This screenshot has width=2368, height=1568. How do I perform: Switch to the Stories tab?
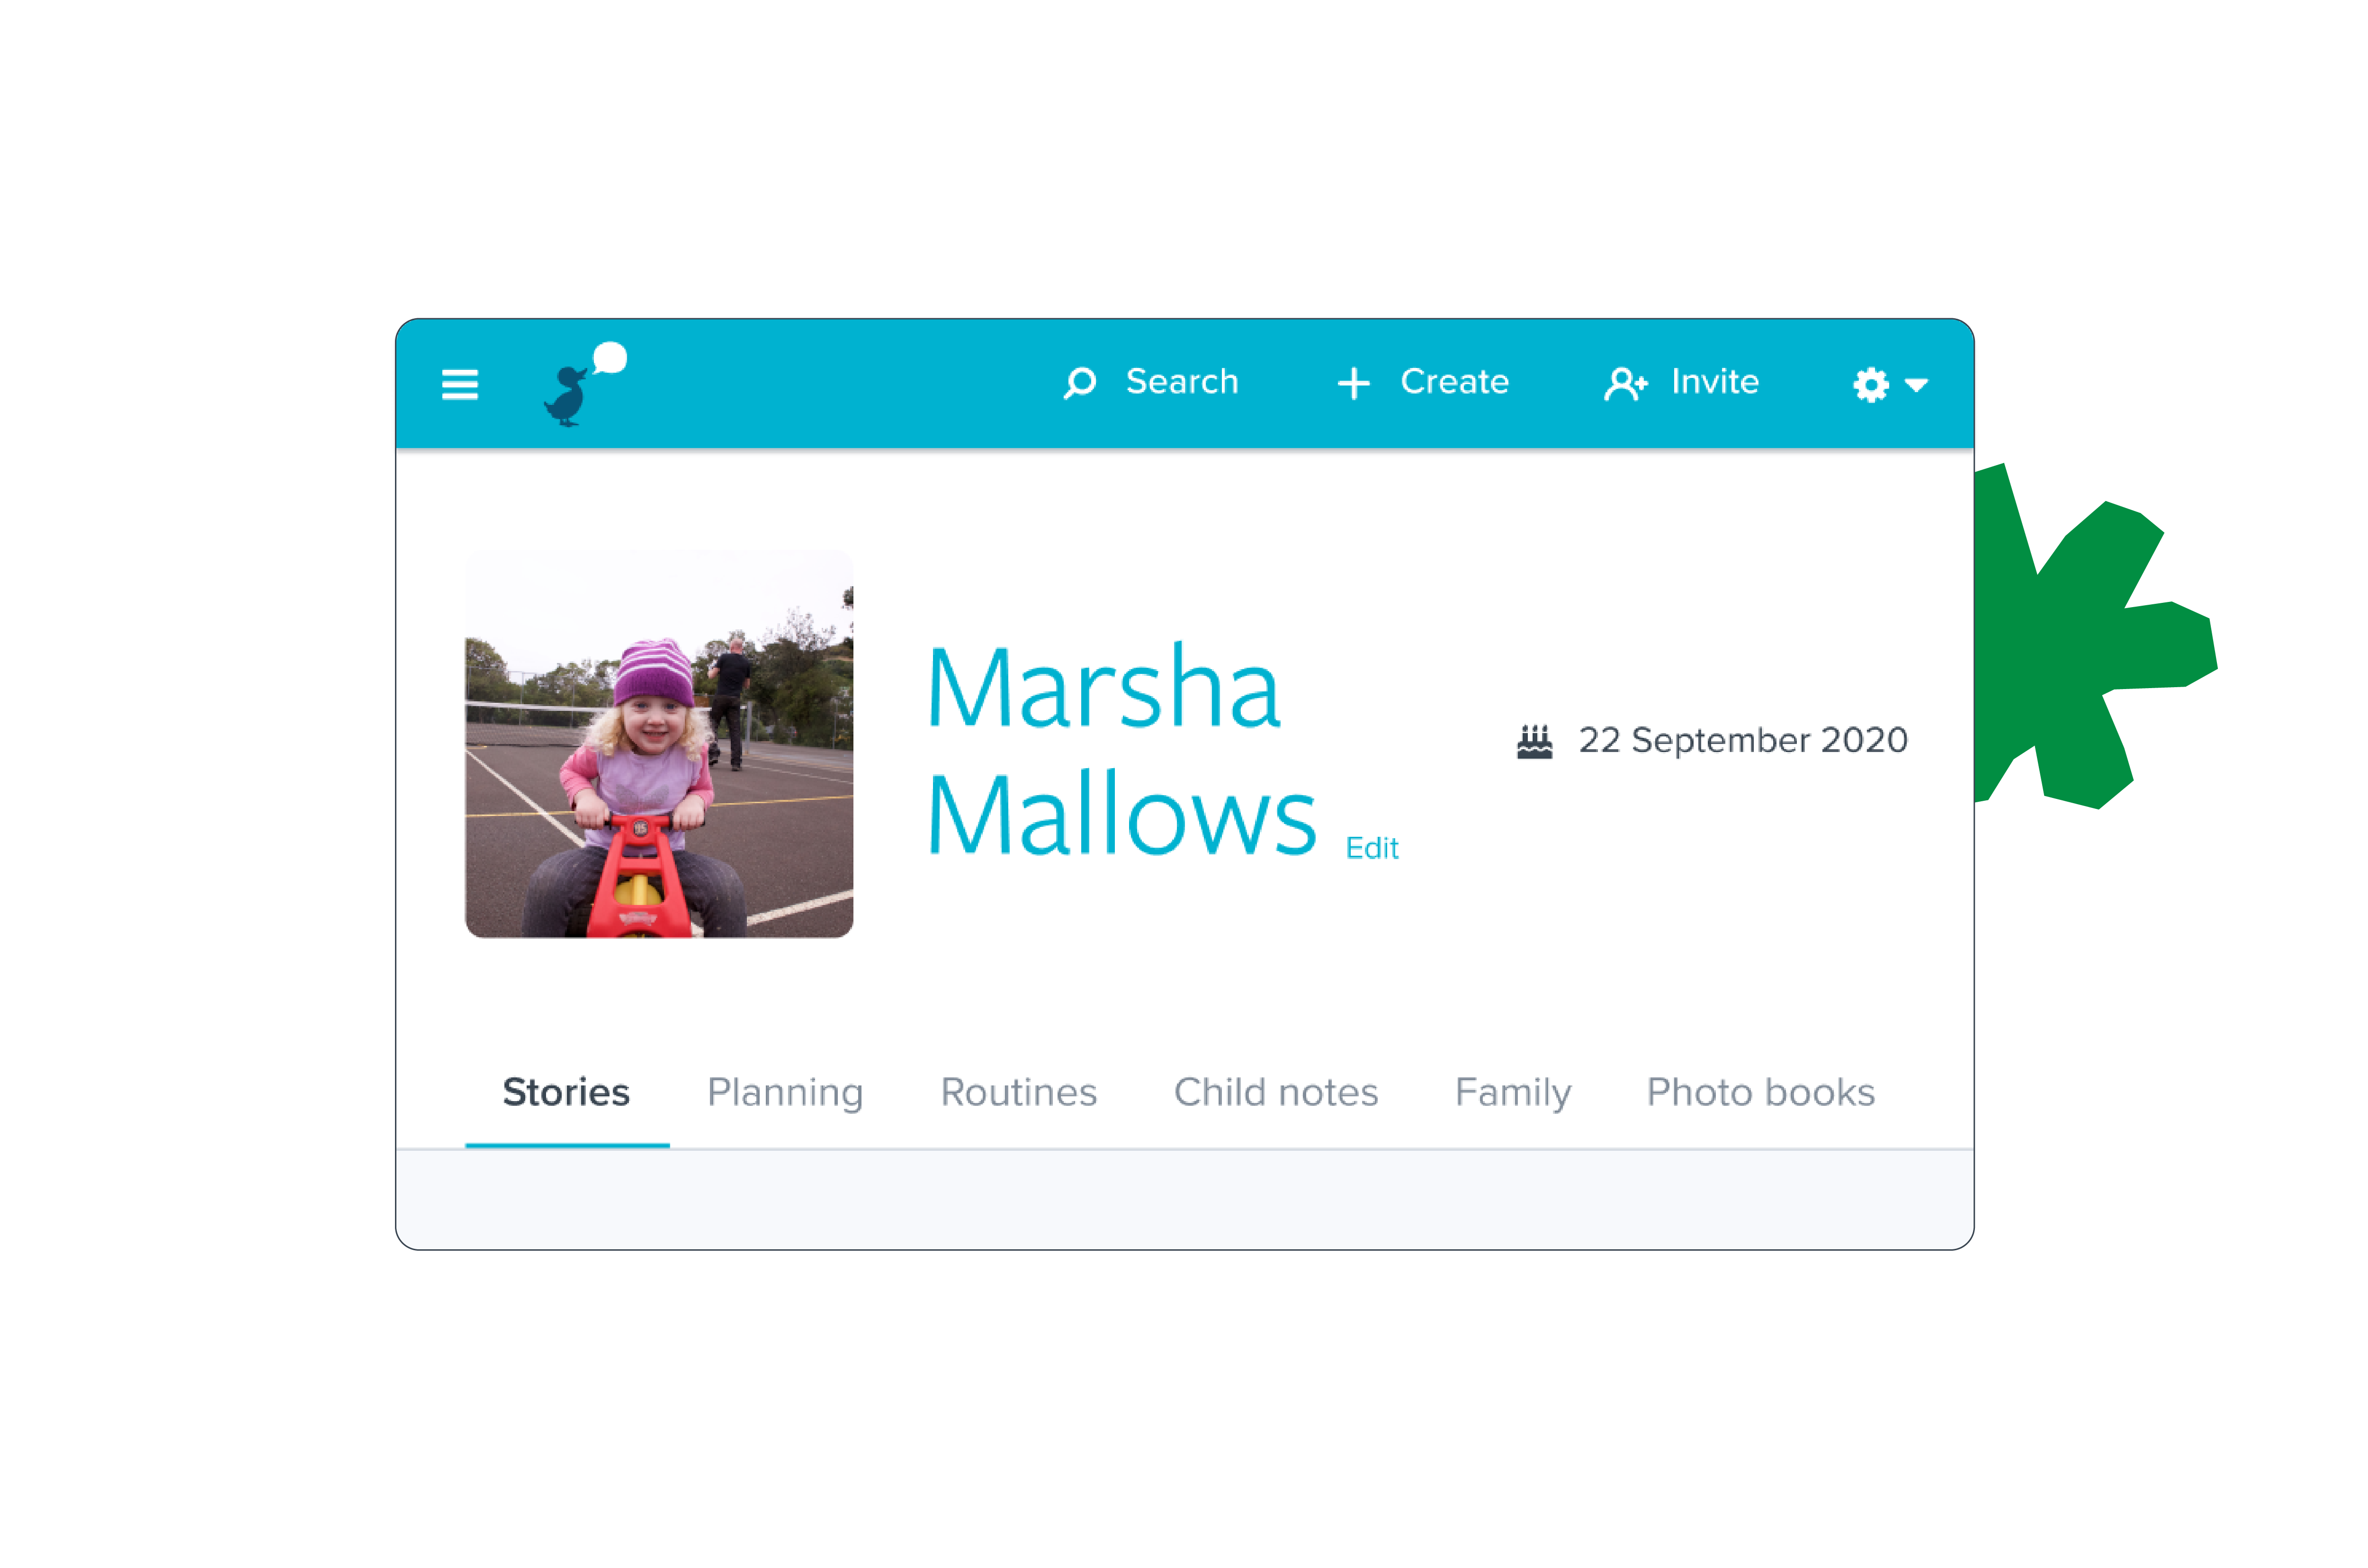tap(566, 1093)
